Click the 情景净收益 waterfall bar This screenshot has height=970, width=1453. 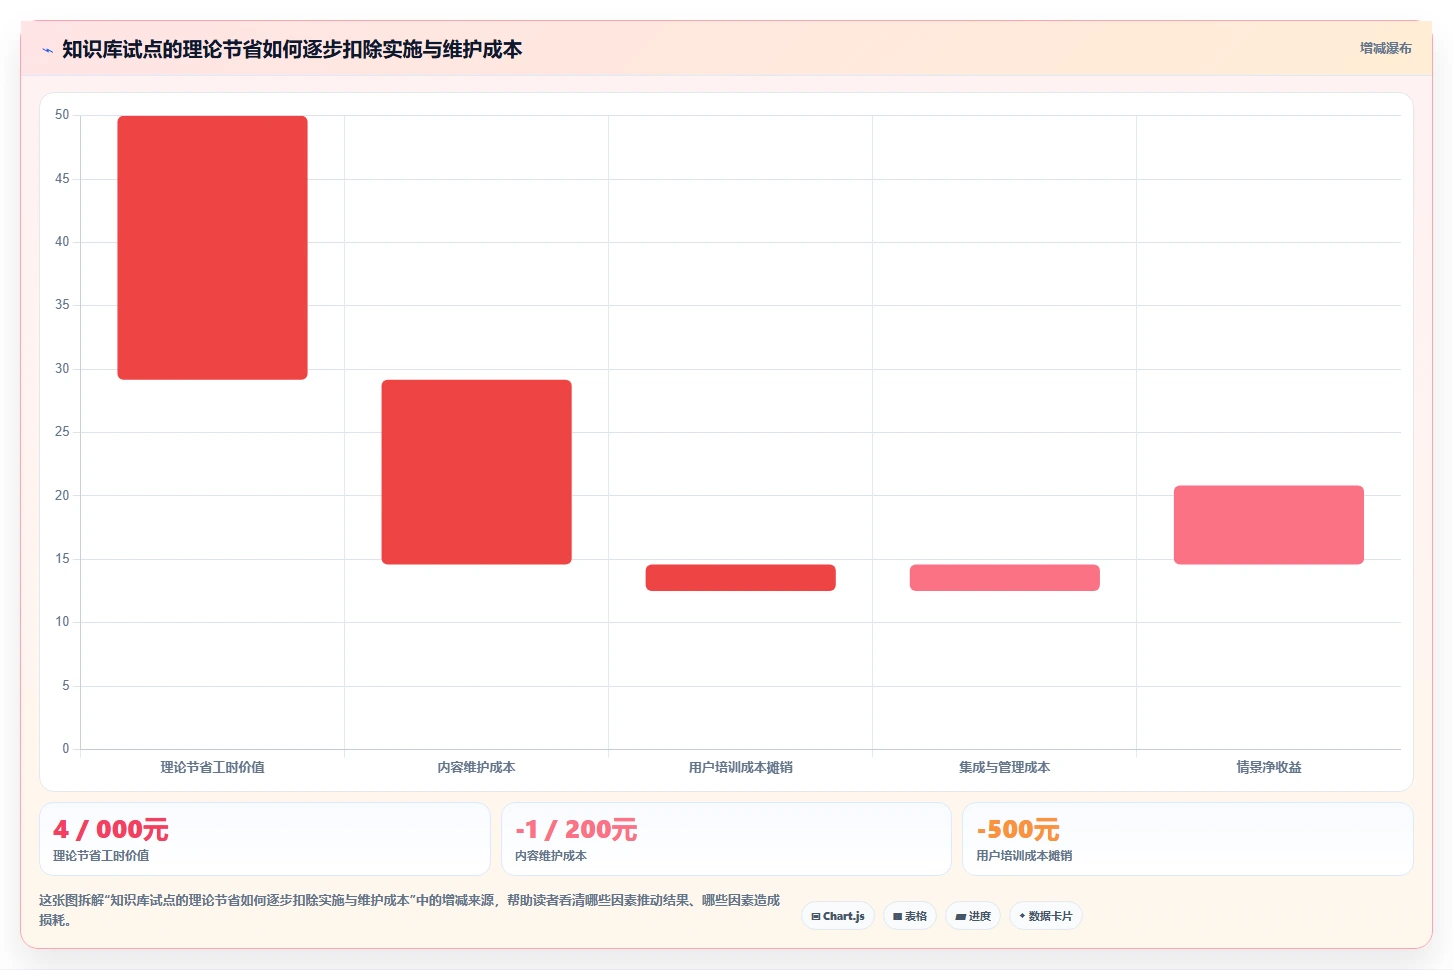(1268, 525)
